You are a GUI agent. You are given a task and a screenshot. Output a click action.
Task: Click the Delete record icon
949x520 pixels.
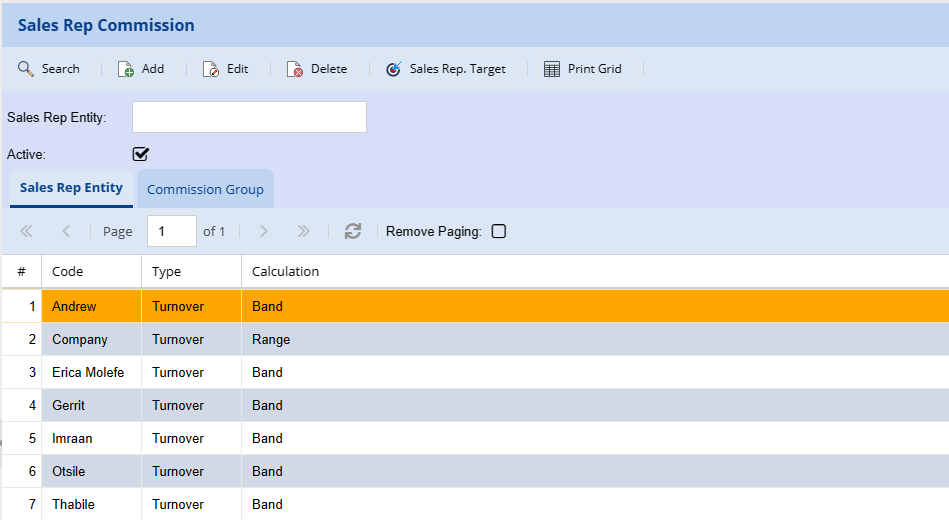(x=295, y=69)
